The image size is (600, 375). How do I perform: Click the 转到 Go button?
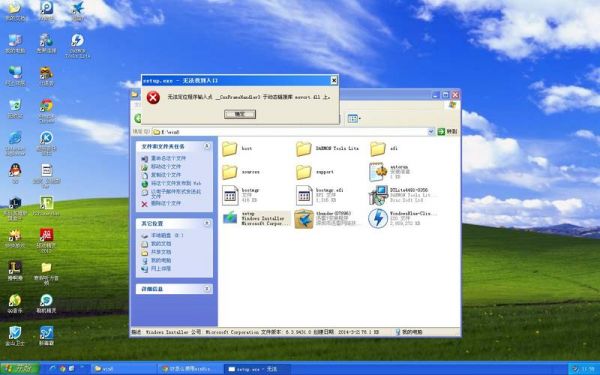(447, 132)
